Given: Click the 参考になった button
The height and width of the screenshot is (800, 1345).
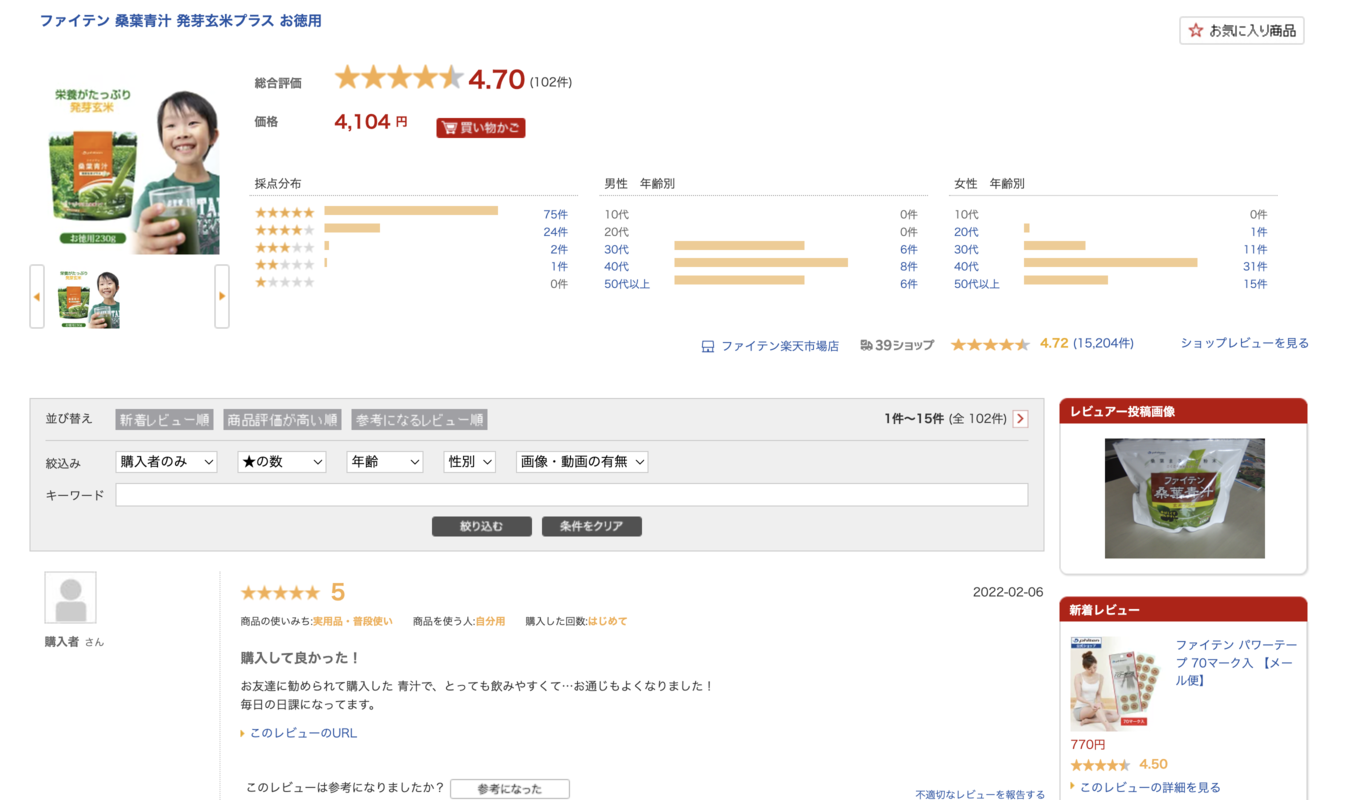Looking at the screenshot, I should pos(510,789).
